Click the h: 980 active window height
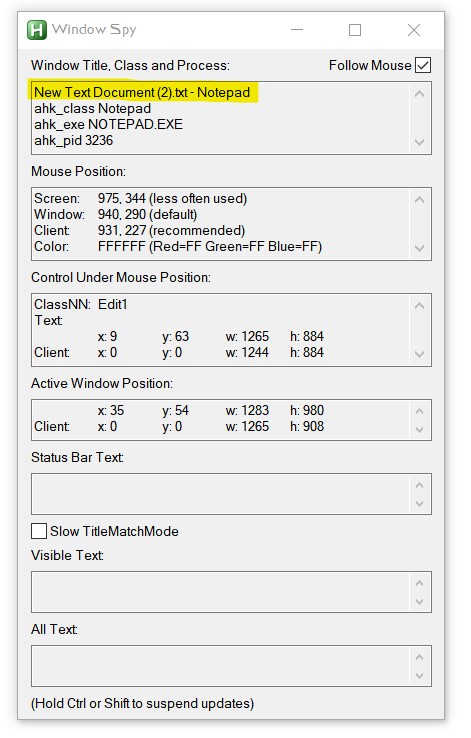The height and width of the screenshot is (738, 471). tap(307, 410)
